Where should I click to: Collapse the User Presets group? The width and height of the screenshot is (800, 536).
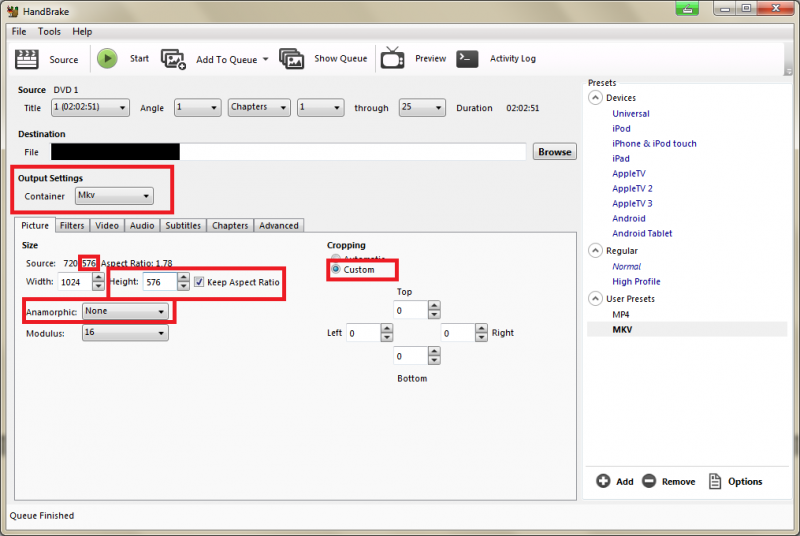pyautogui.click(x=595, y=298)
